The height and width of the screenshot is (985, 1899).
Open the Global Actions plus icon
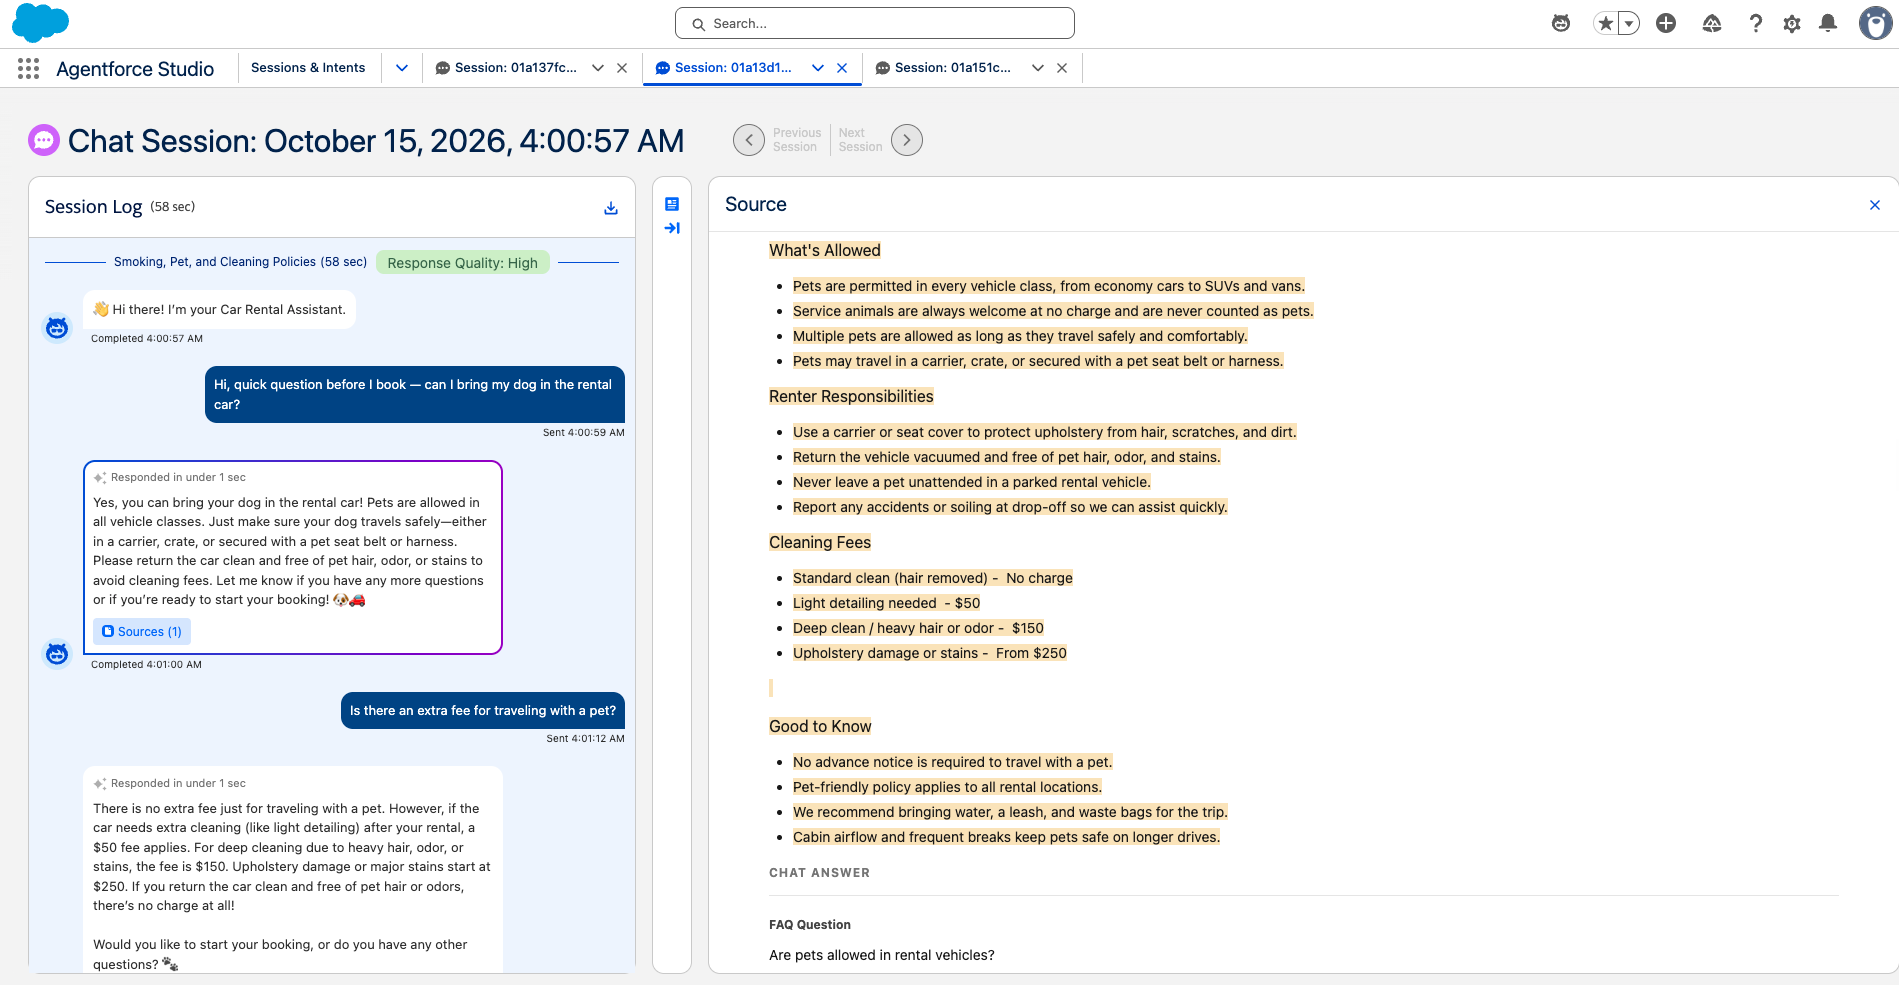[1666, 23]
